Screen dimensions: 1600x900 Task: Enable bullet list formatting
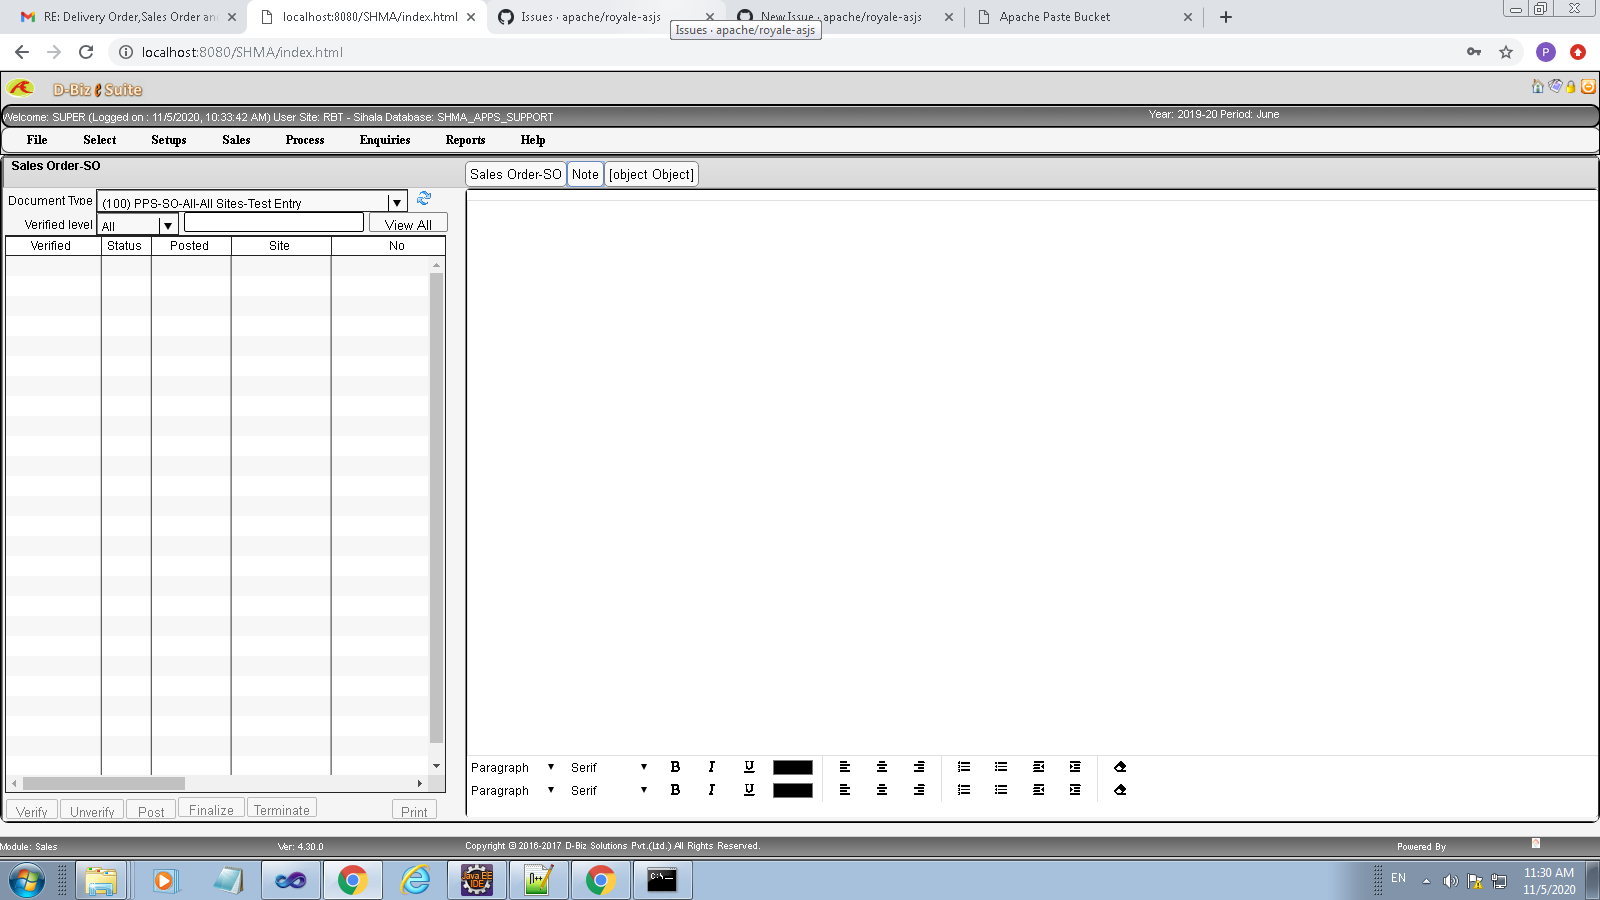click(1001, 767)
